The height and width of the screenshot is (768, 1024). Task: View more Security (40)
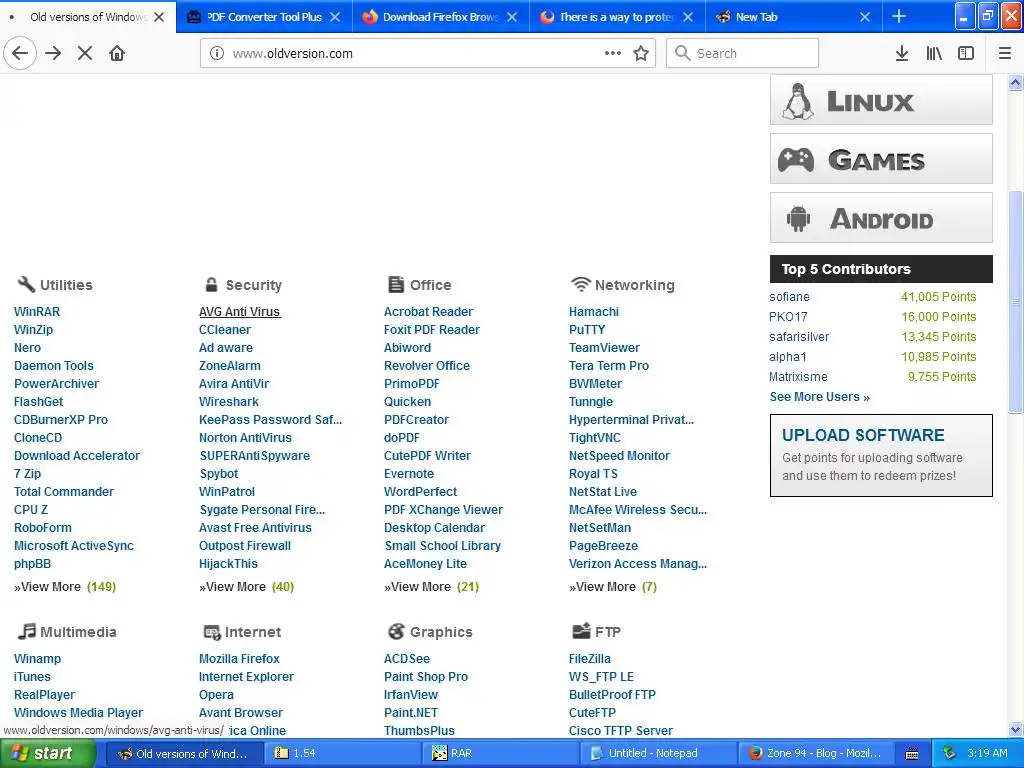tap(247, 587)
